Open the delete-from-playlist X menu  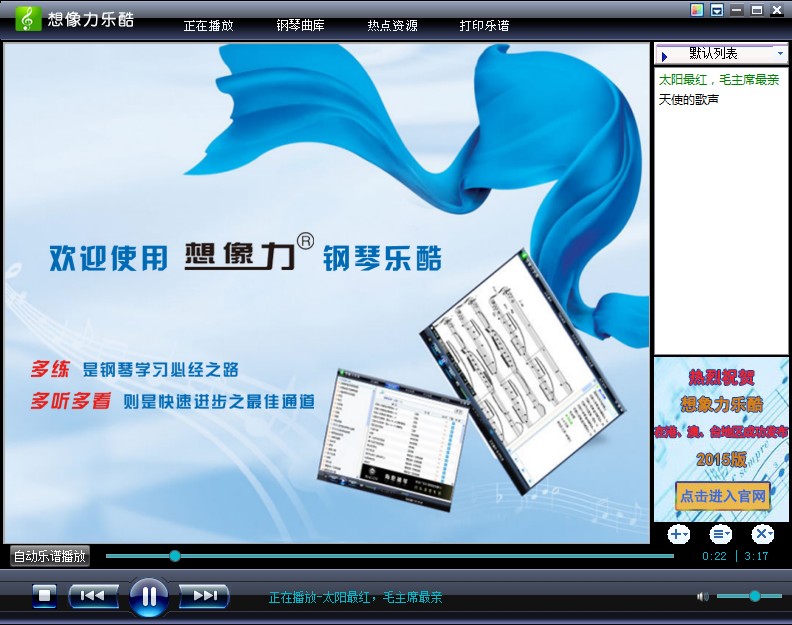[762, 534]
